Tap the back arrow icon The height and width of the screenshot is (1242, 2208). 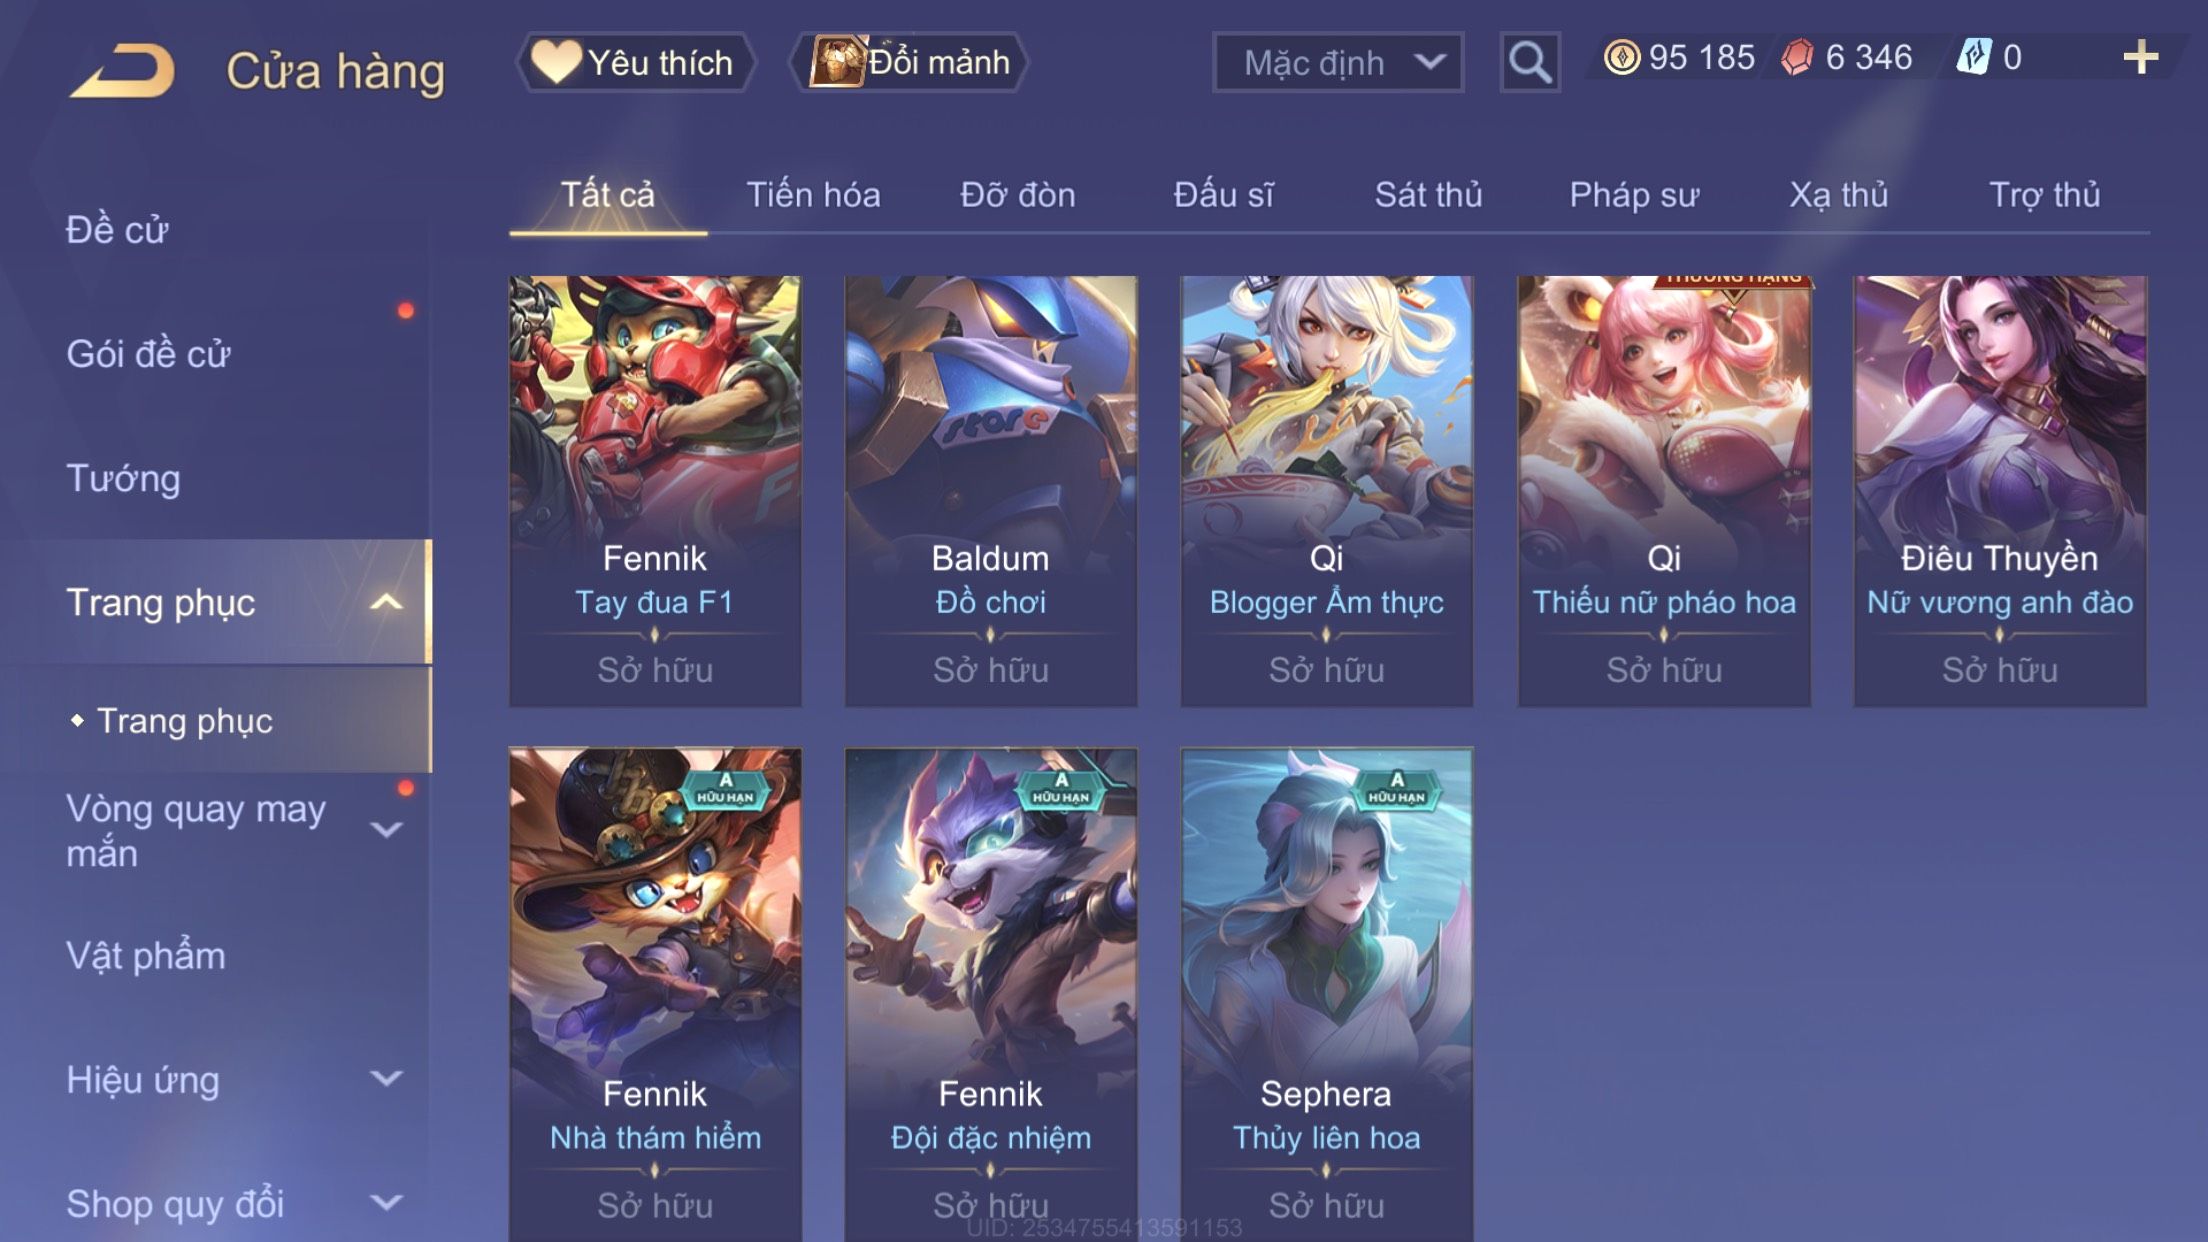[122, 70]
